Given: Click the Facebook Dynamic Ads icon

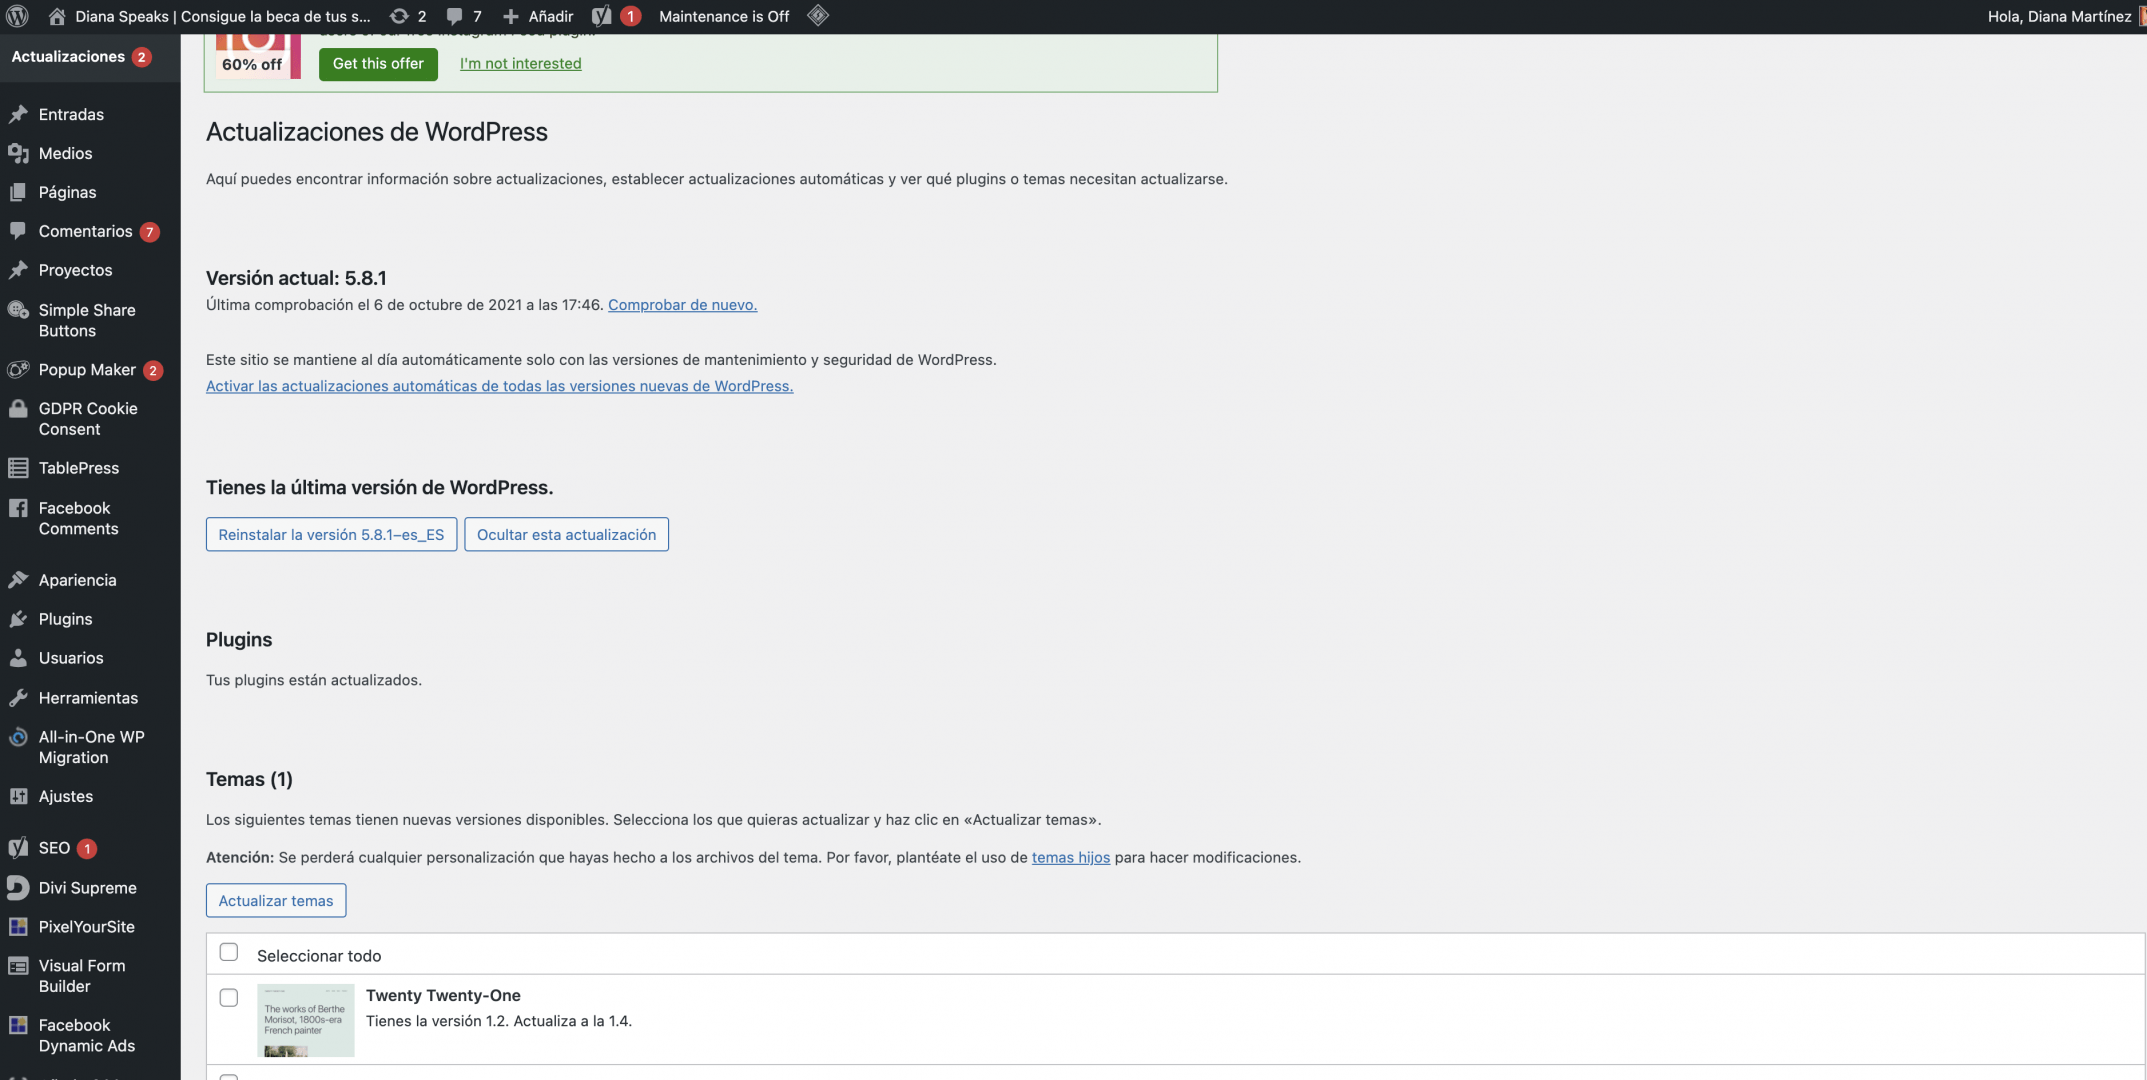Looking at the screenshot, I should 18,1025.
